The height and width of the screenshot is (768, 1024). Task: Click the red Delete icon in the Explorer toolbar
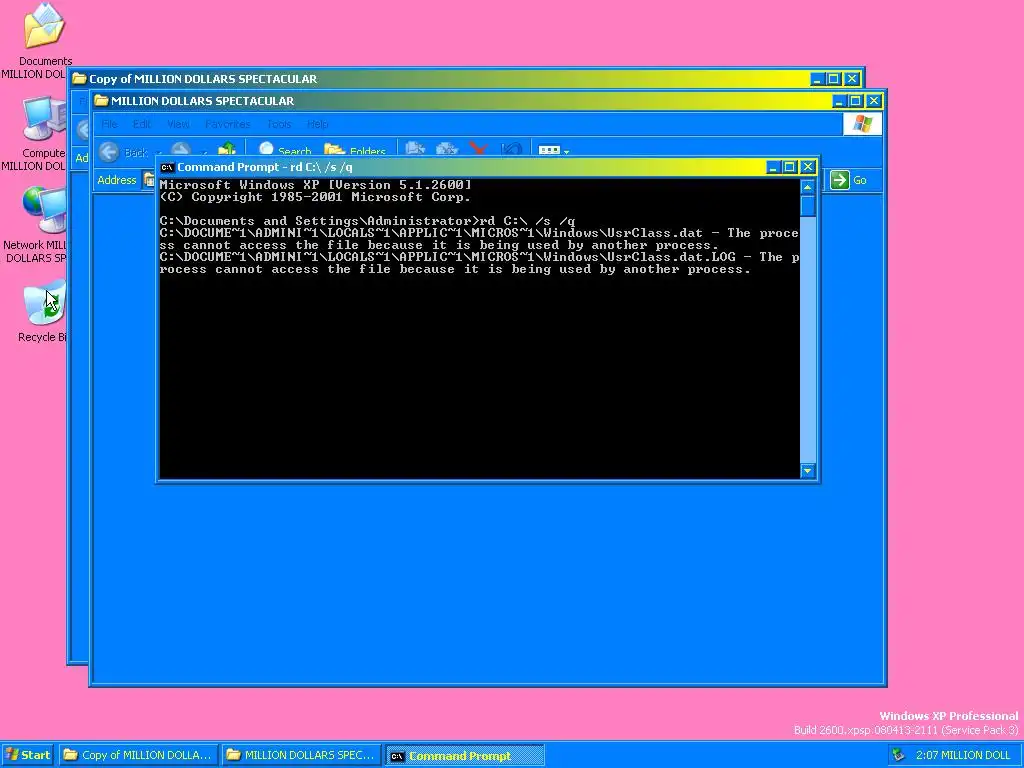(479, 150)
